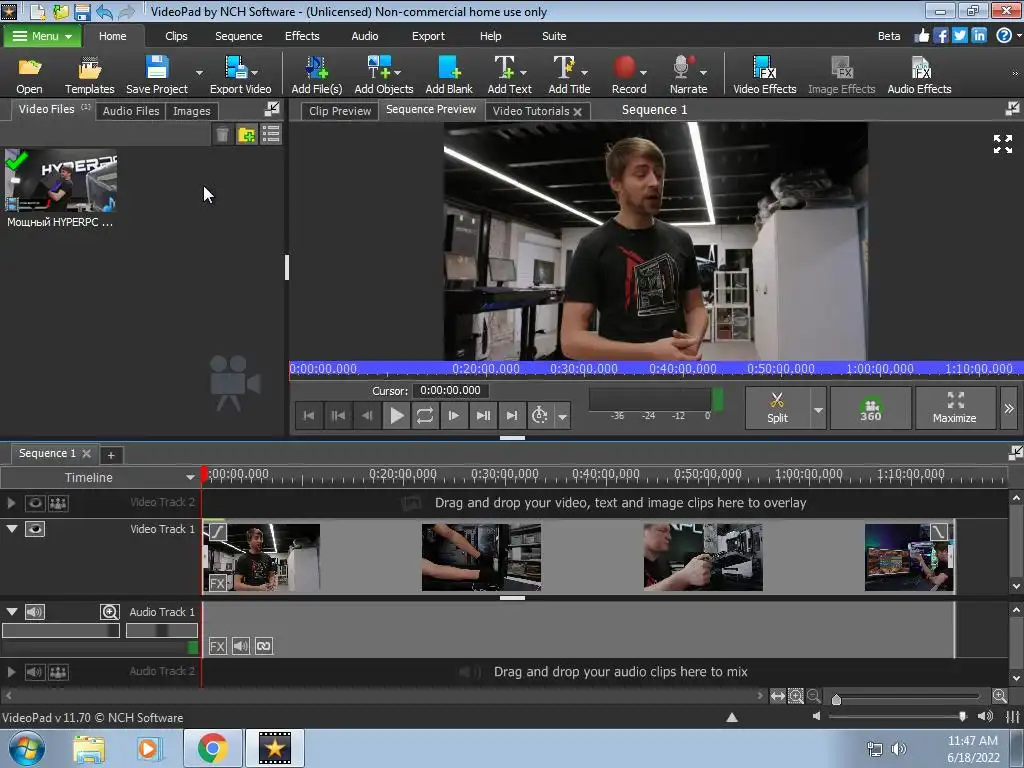The width and height of the screenshot is (1024, 768).
Task: Switch media bin to list view
Action: (271, 135)
